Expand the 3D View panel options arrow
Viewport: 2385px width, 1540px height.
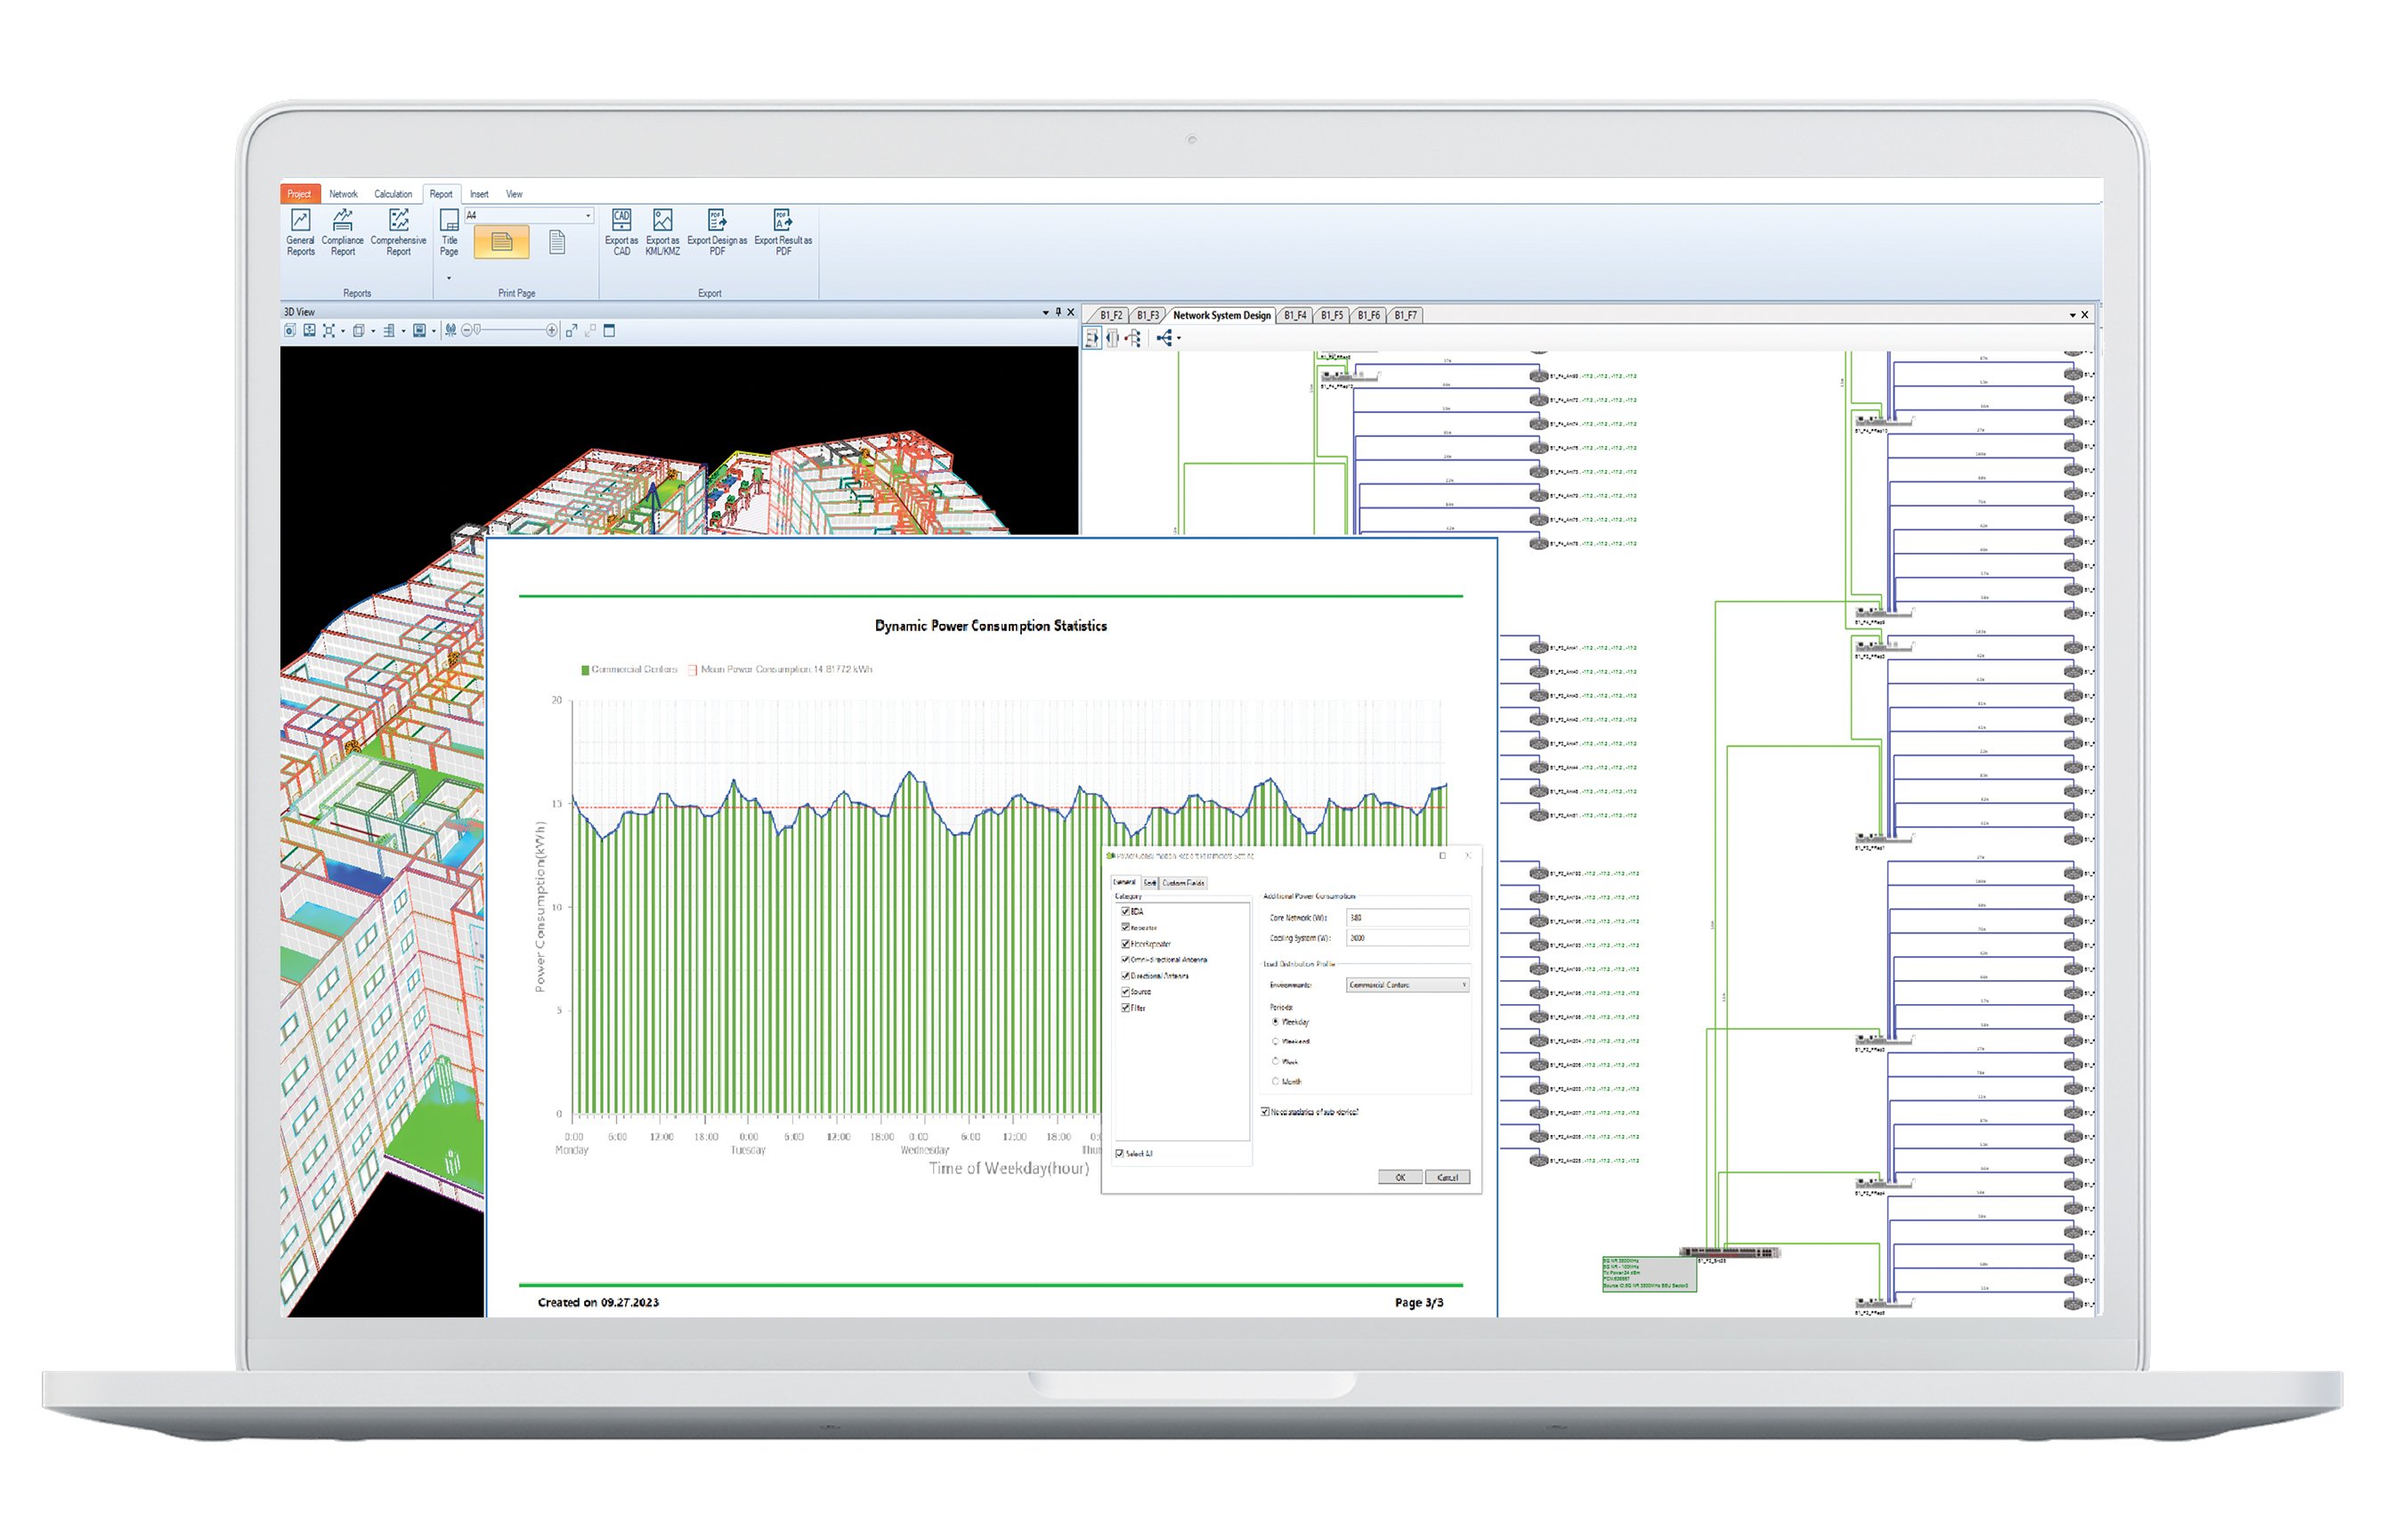click(1046, 312)
